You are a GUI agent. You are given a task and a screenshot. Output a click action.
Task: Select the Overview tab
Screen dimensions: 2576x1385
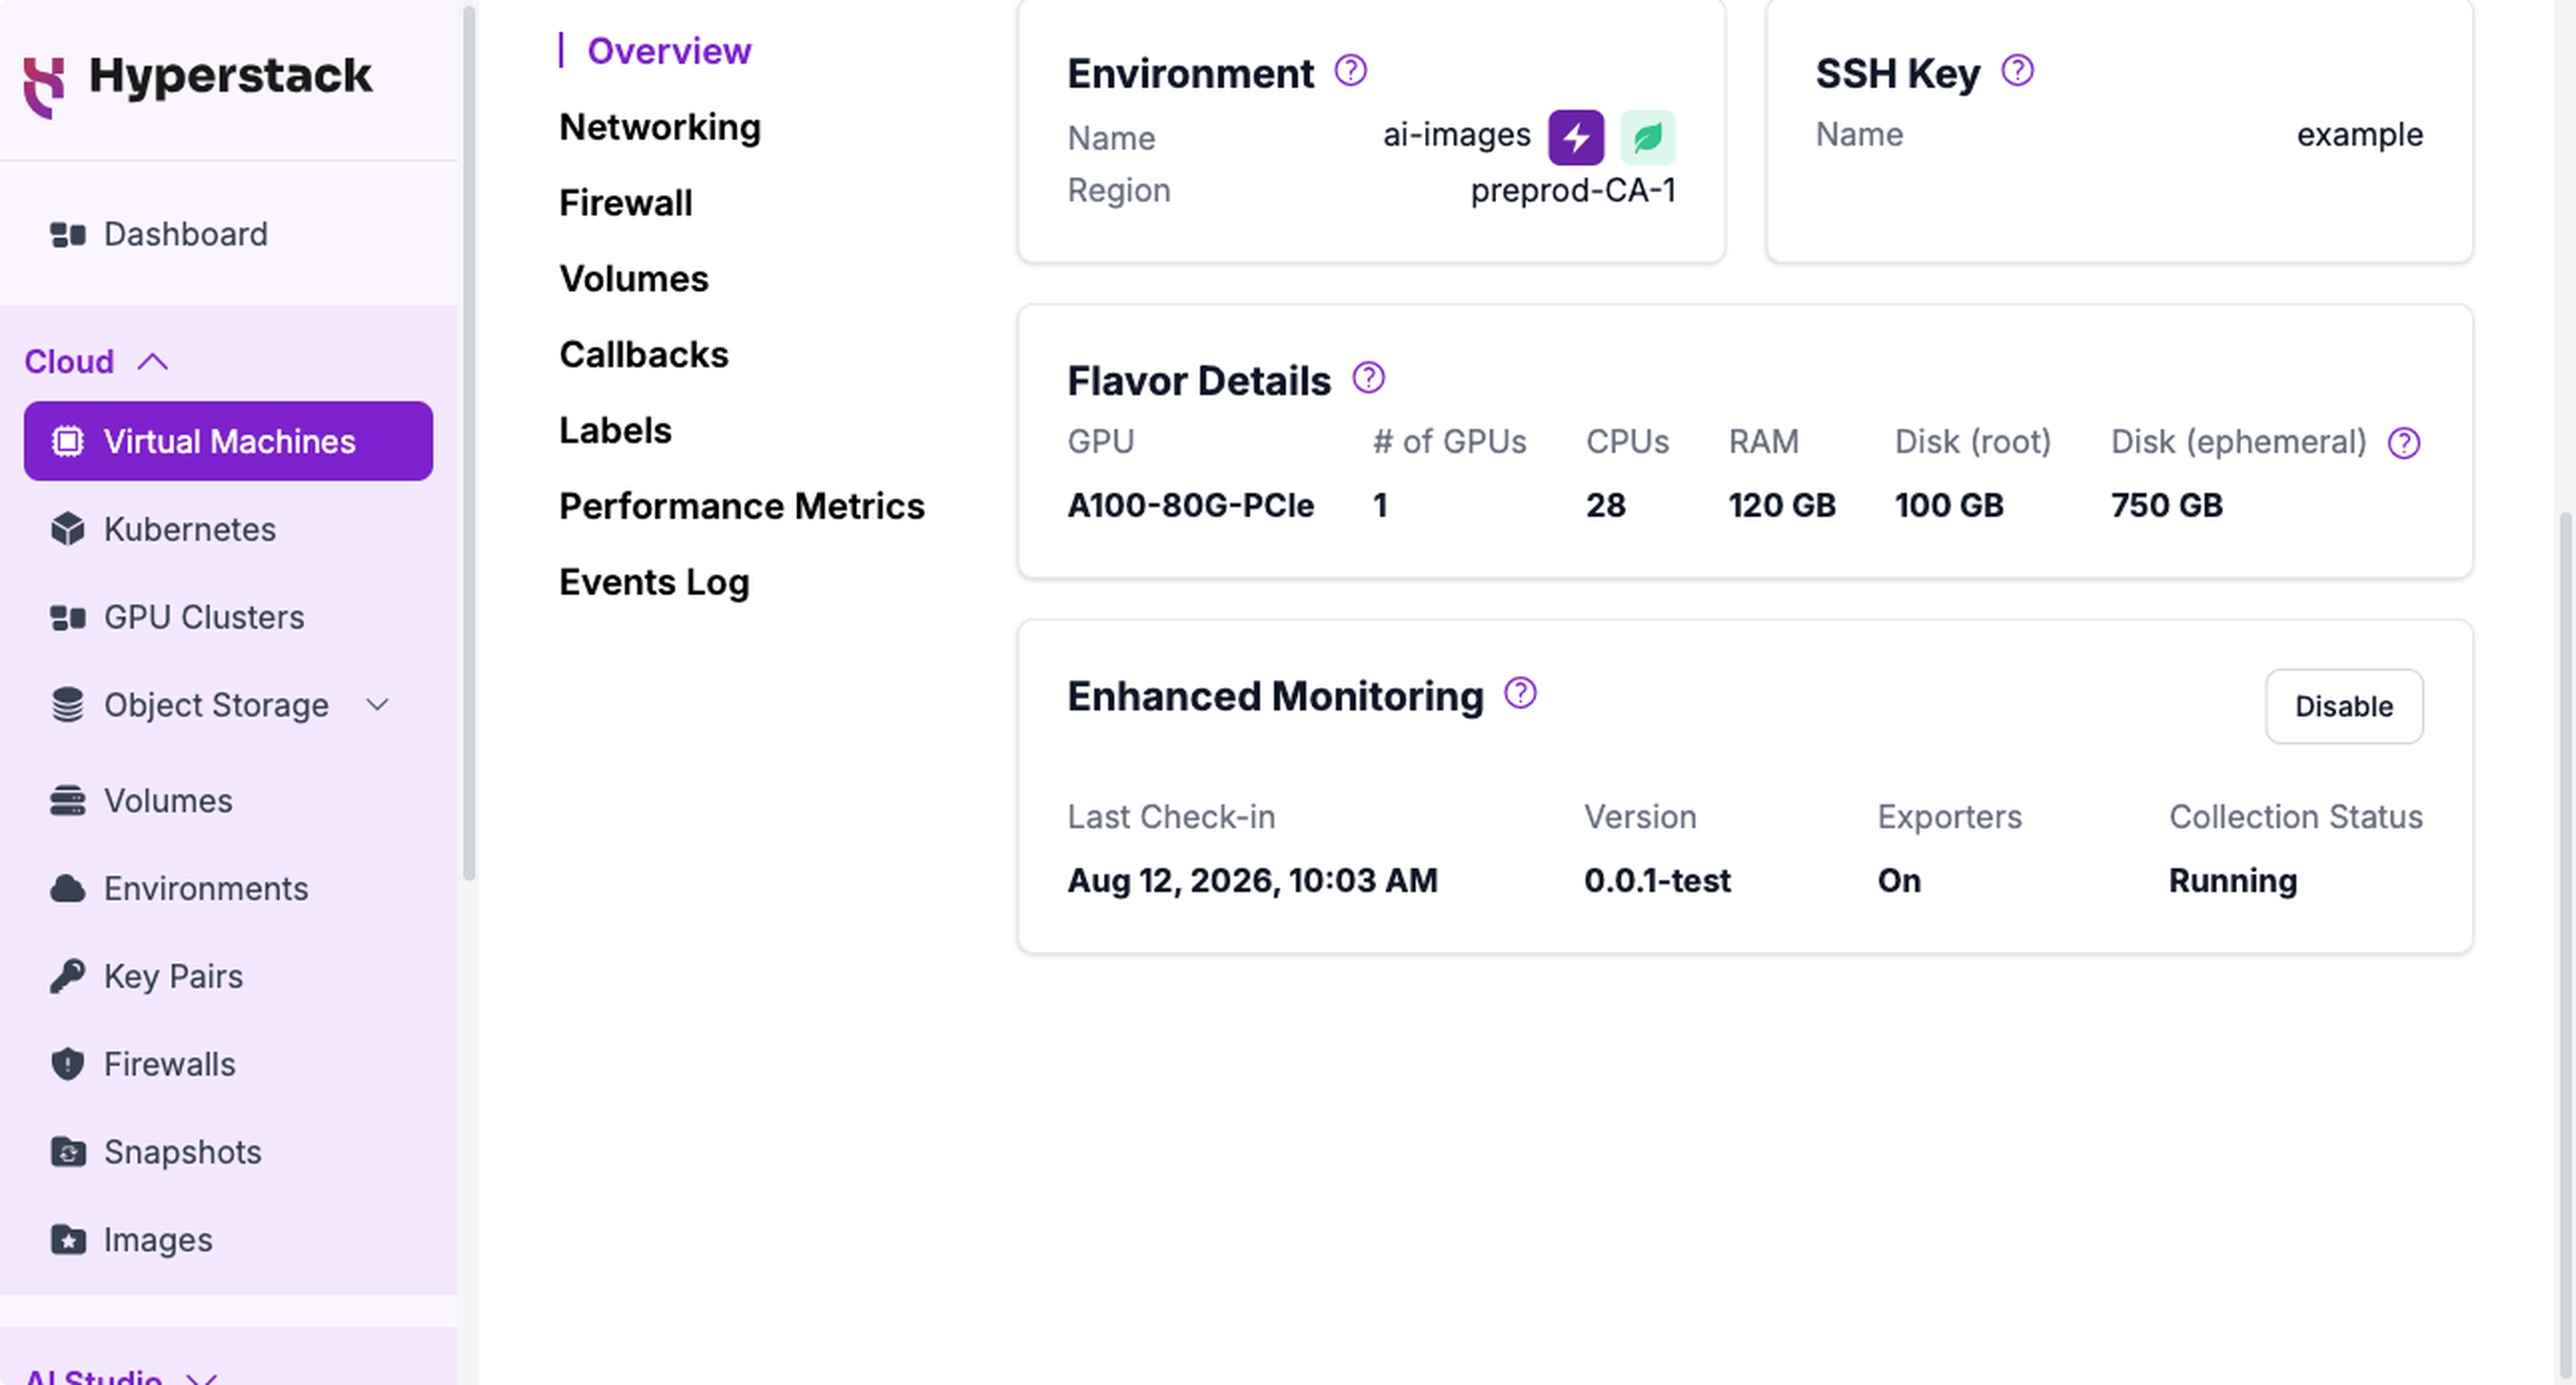coord(668,51)
